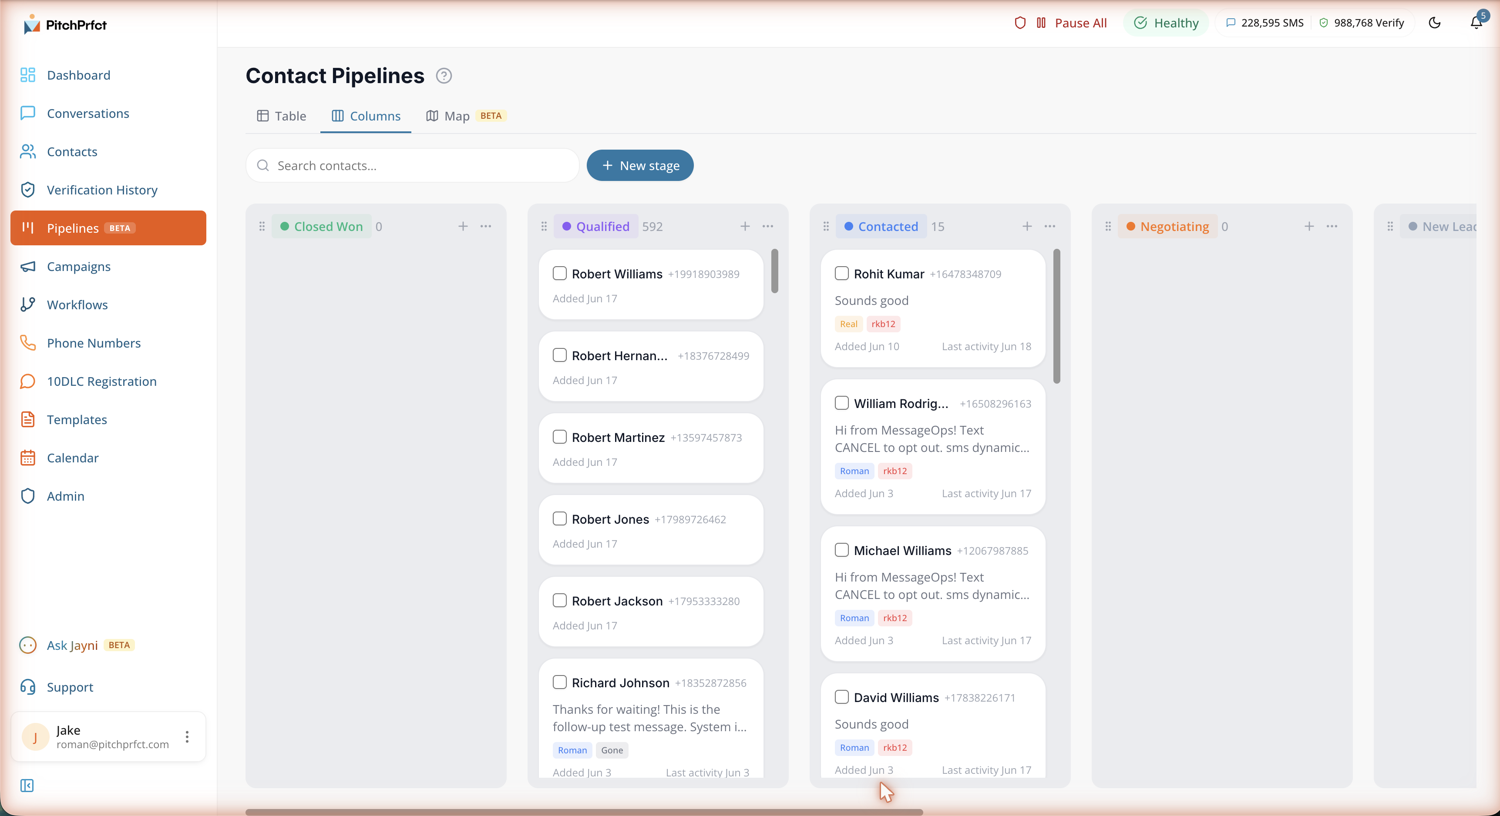The image size is (1500, 816).
Task: Click the horizontal scrollbar below the pipelines
Action: (584, 812)
